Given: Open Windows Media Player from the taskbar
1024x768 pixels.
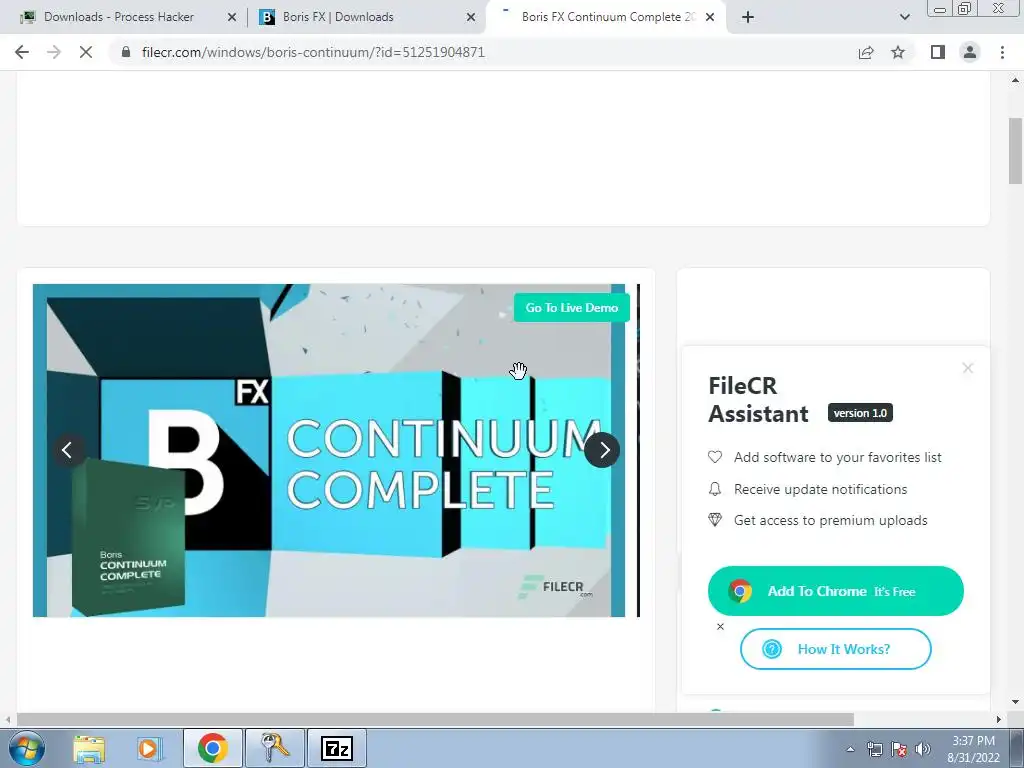Looking at the screenshot, I should click(148, 749).
